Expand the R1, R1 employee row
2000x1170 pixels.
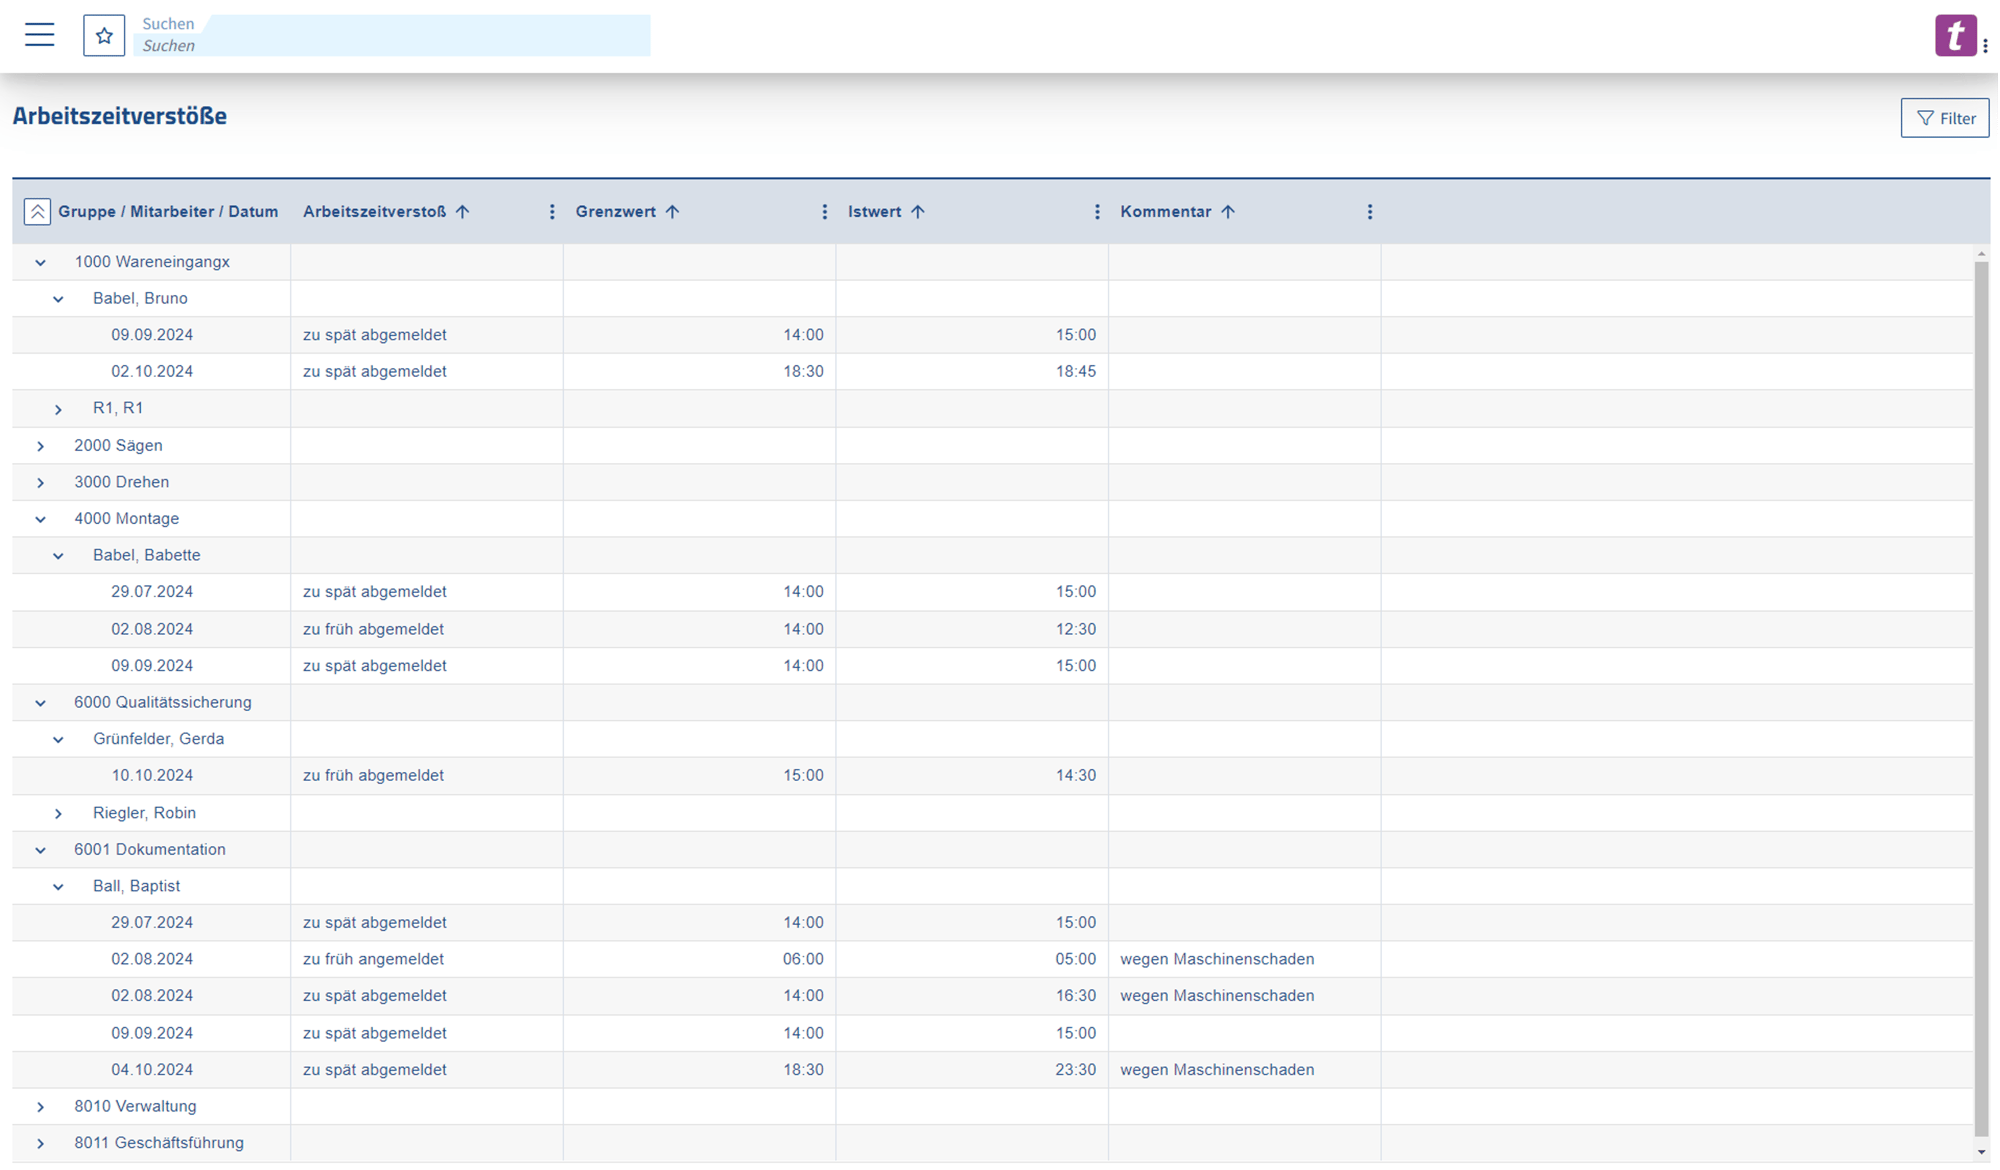[58, 408]
